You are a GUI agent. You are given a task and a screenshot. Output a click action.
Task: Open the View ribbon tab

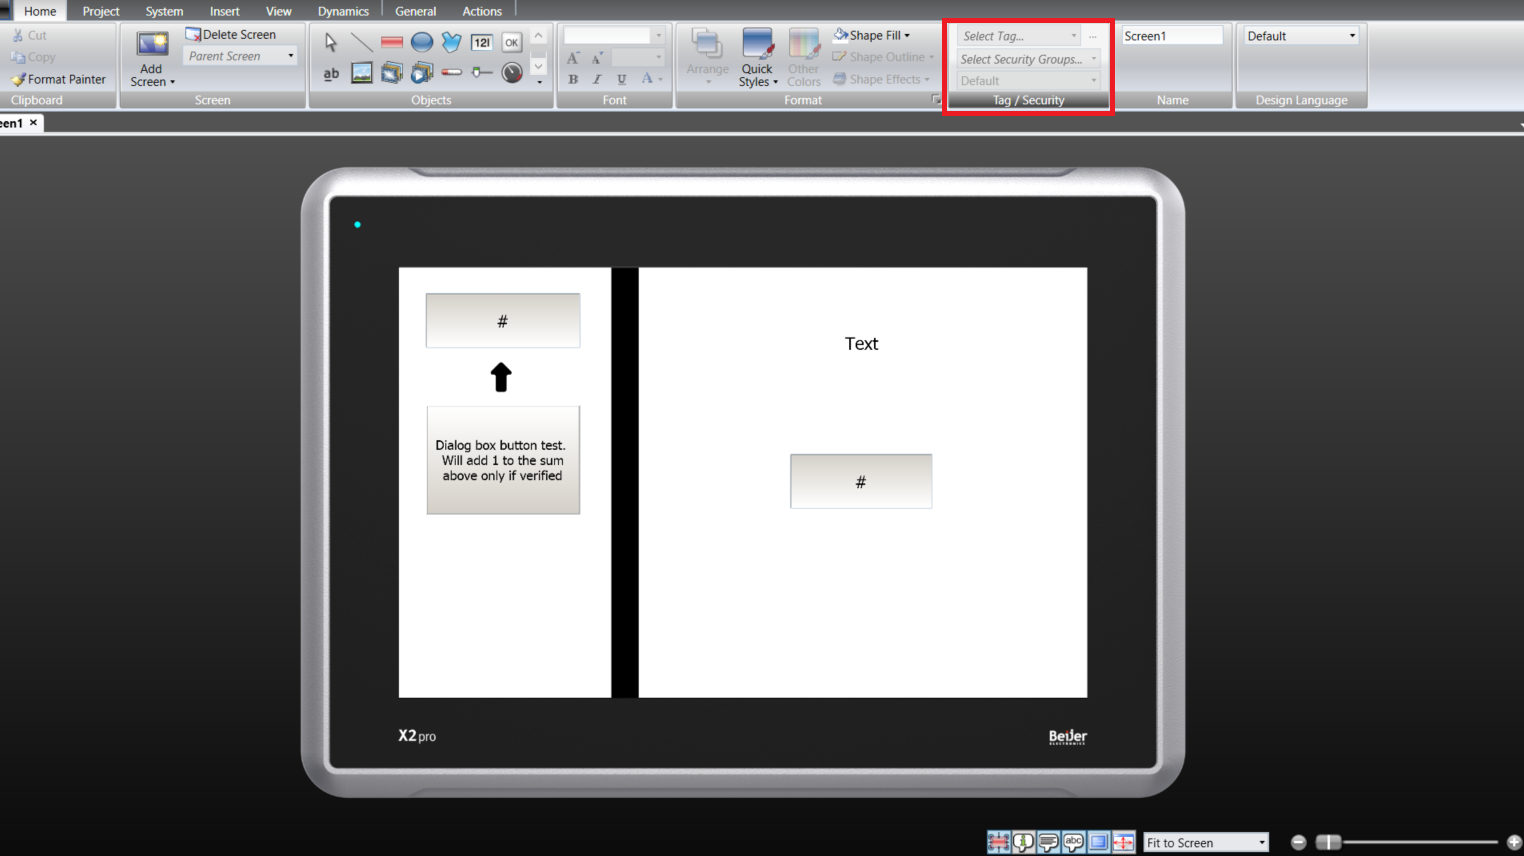[279, 11]
